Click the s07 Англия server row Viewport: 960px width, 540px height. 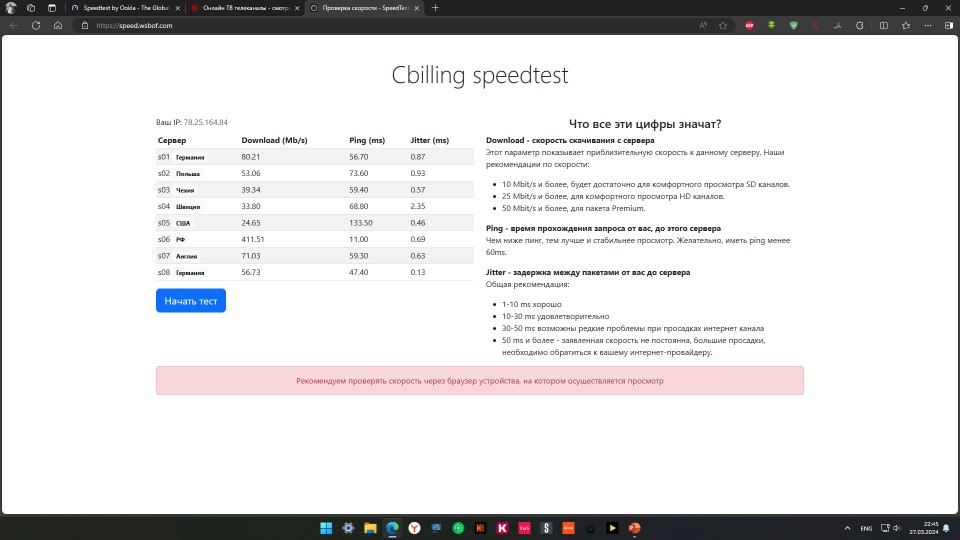[315, 256]
